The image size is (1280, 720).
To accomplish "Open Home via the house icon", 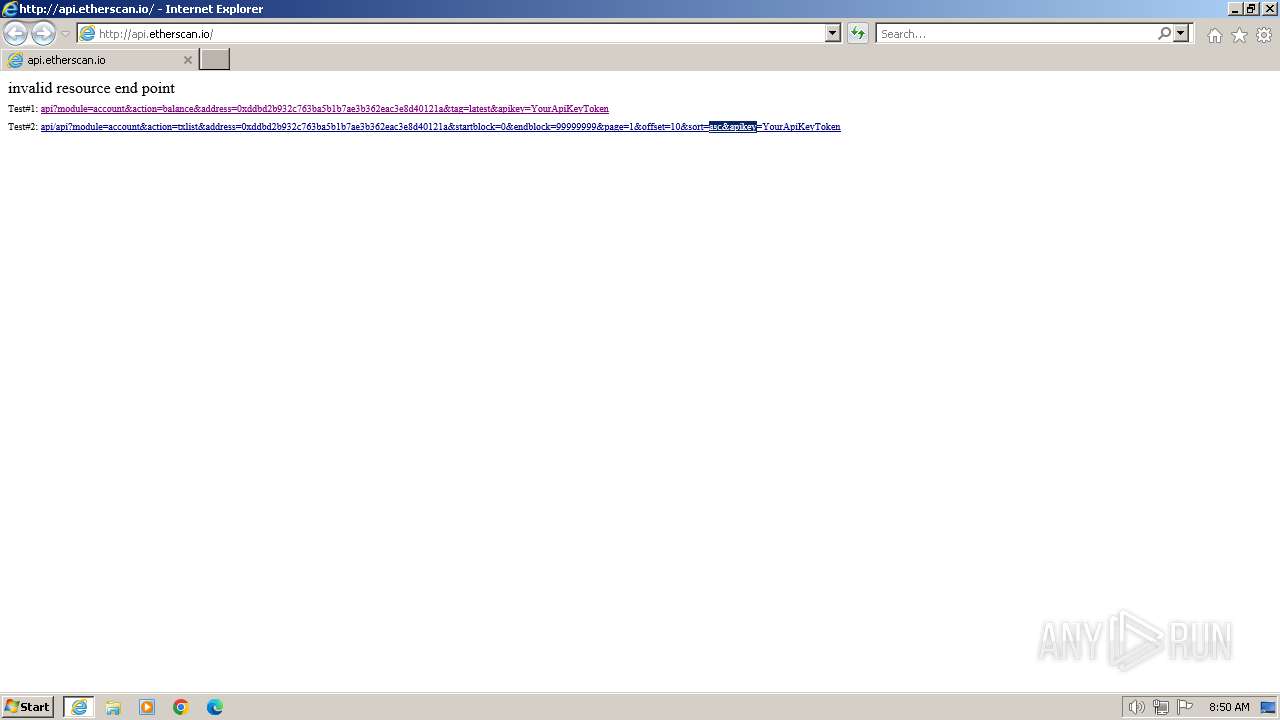I will coord(1214,35).
